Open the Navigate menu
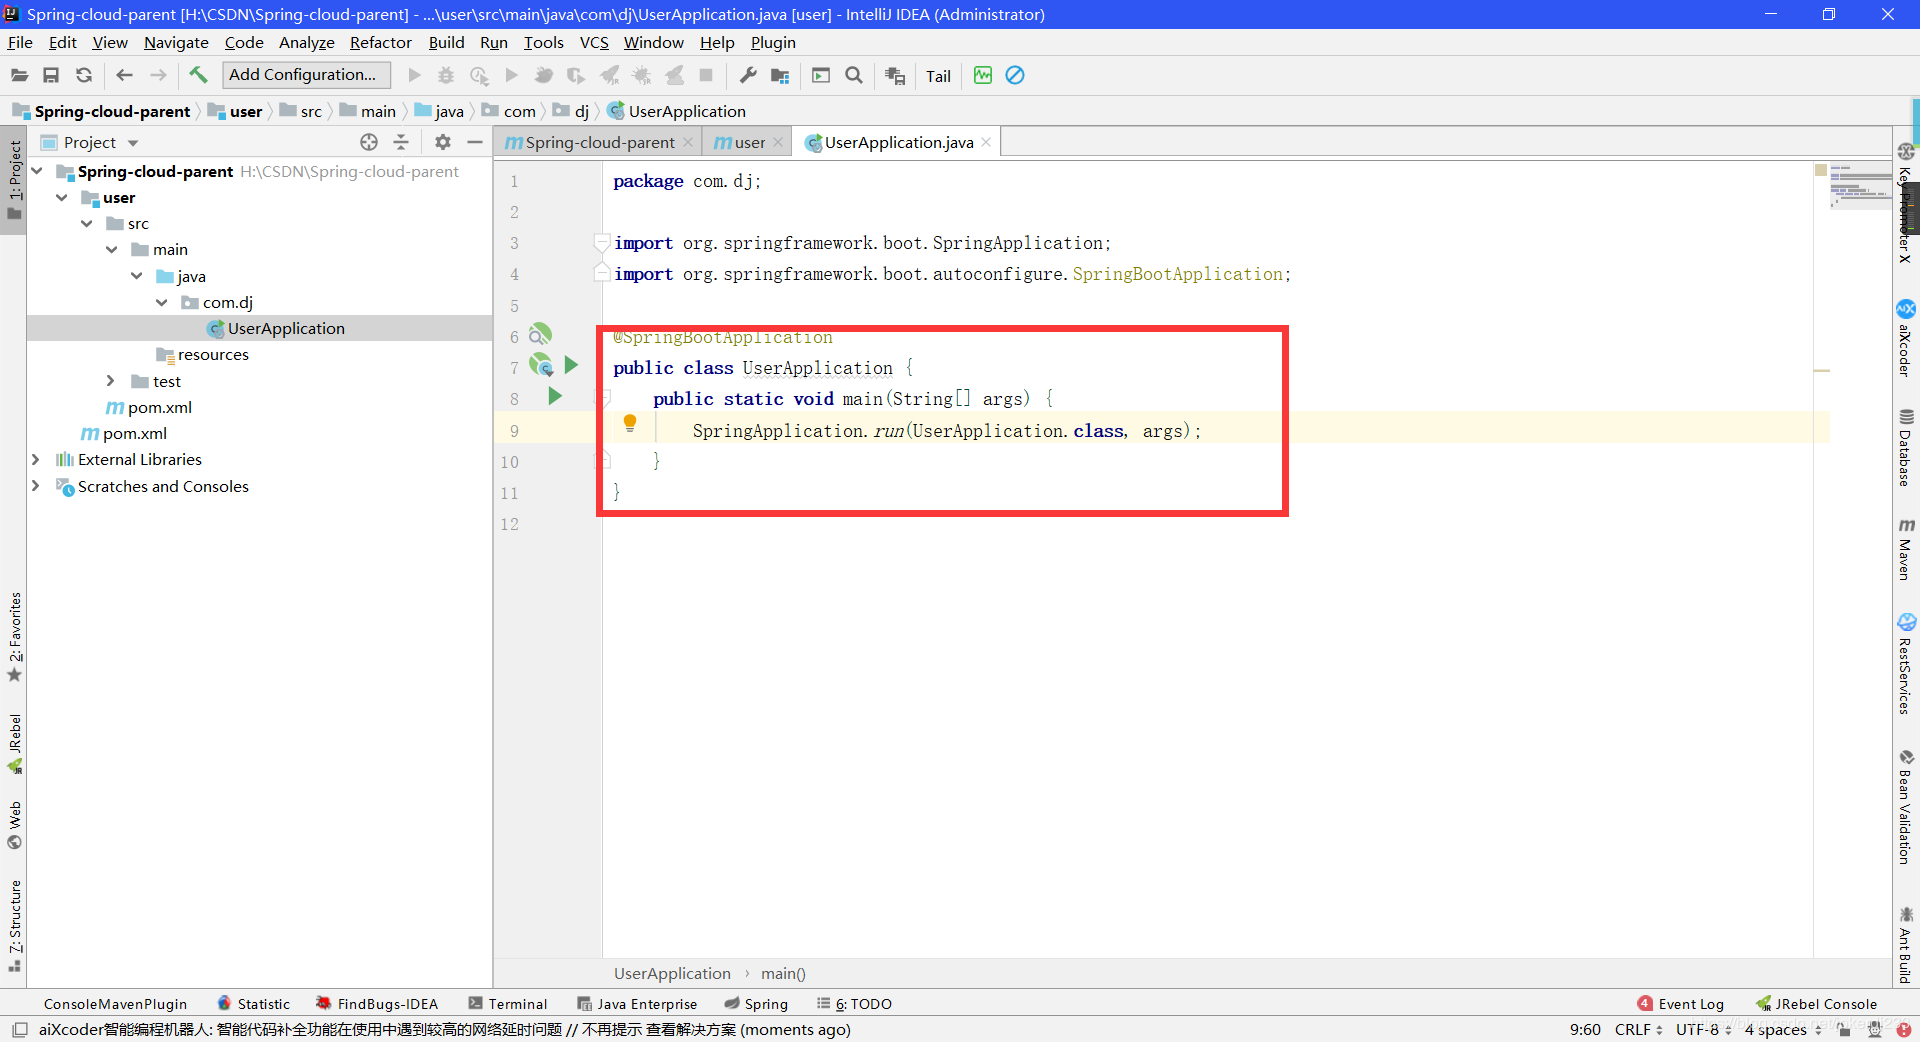Screen dimensions: 1920x1042 point(176,42)
